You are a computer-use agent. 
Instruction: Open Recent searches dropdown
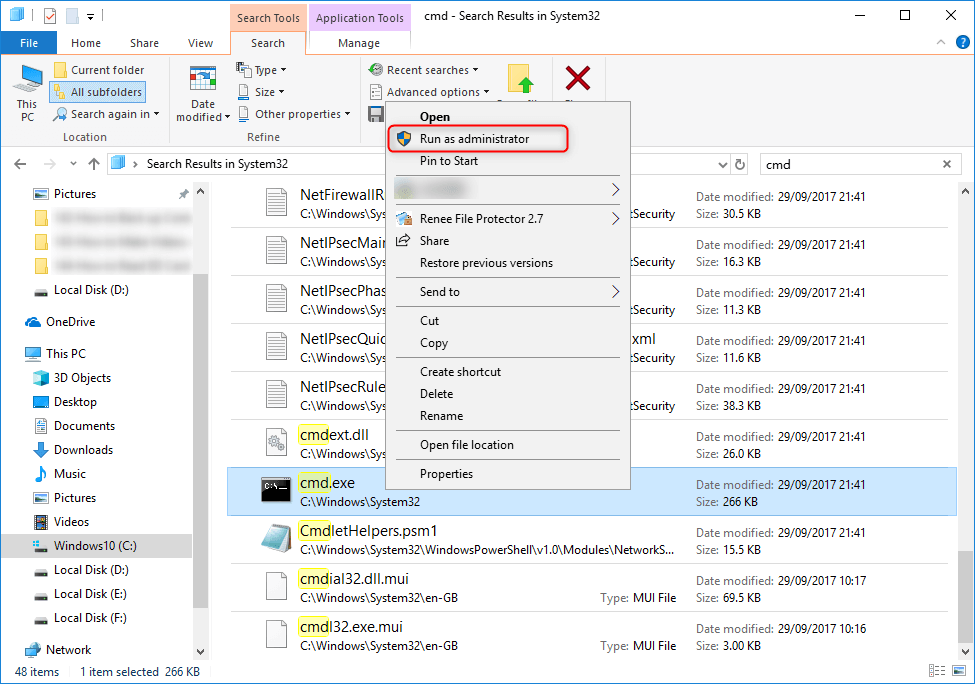424,70
